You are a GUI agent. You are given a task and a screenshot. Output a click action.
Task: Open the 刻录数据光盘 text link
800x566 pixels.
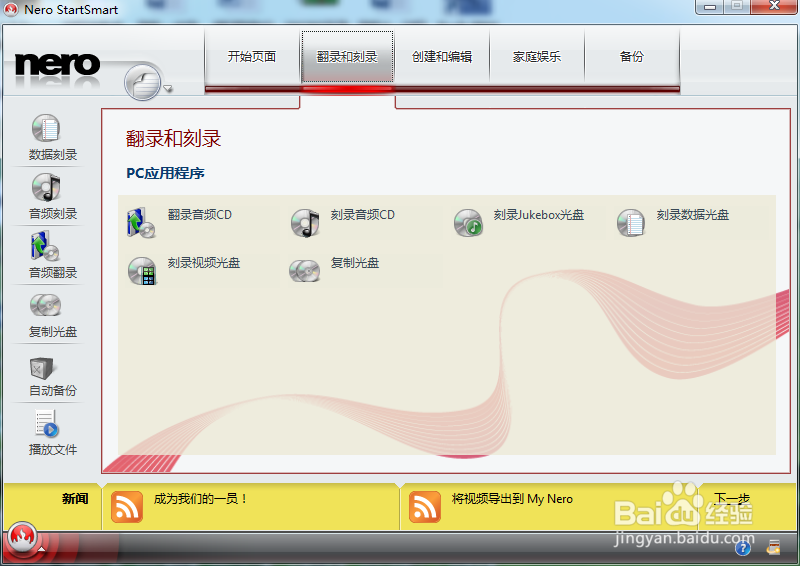[693, 215]
